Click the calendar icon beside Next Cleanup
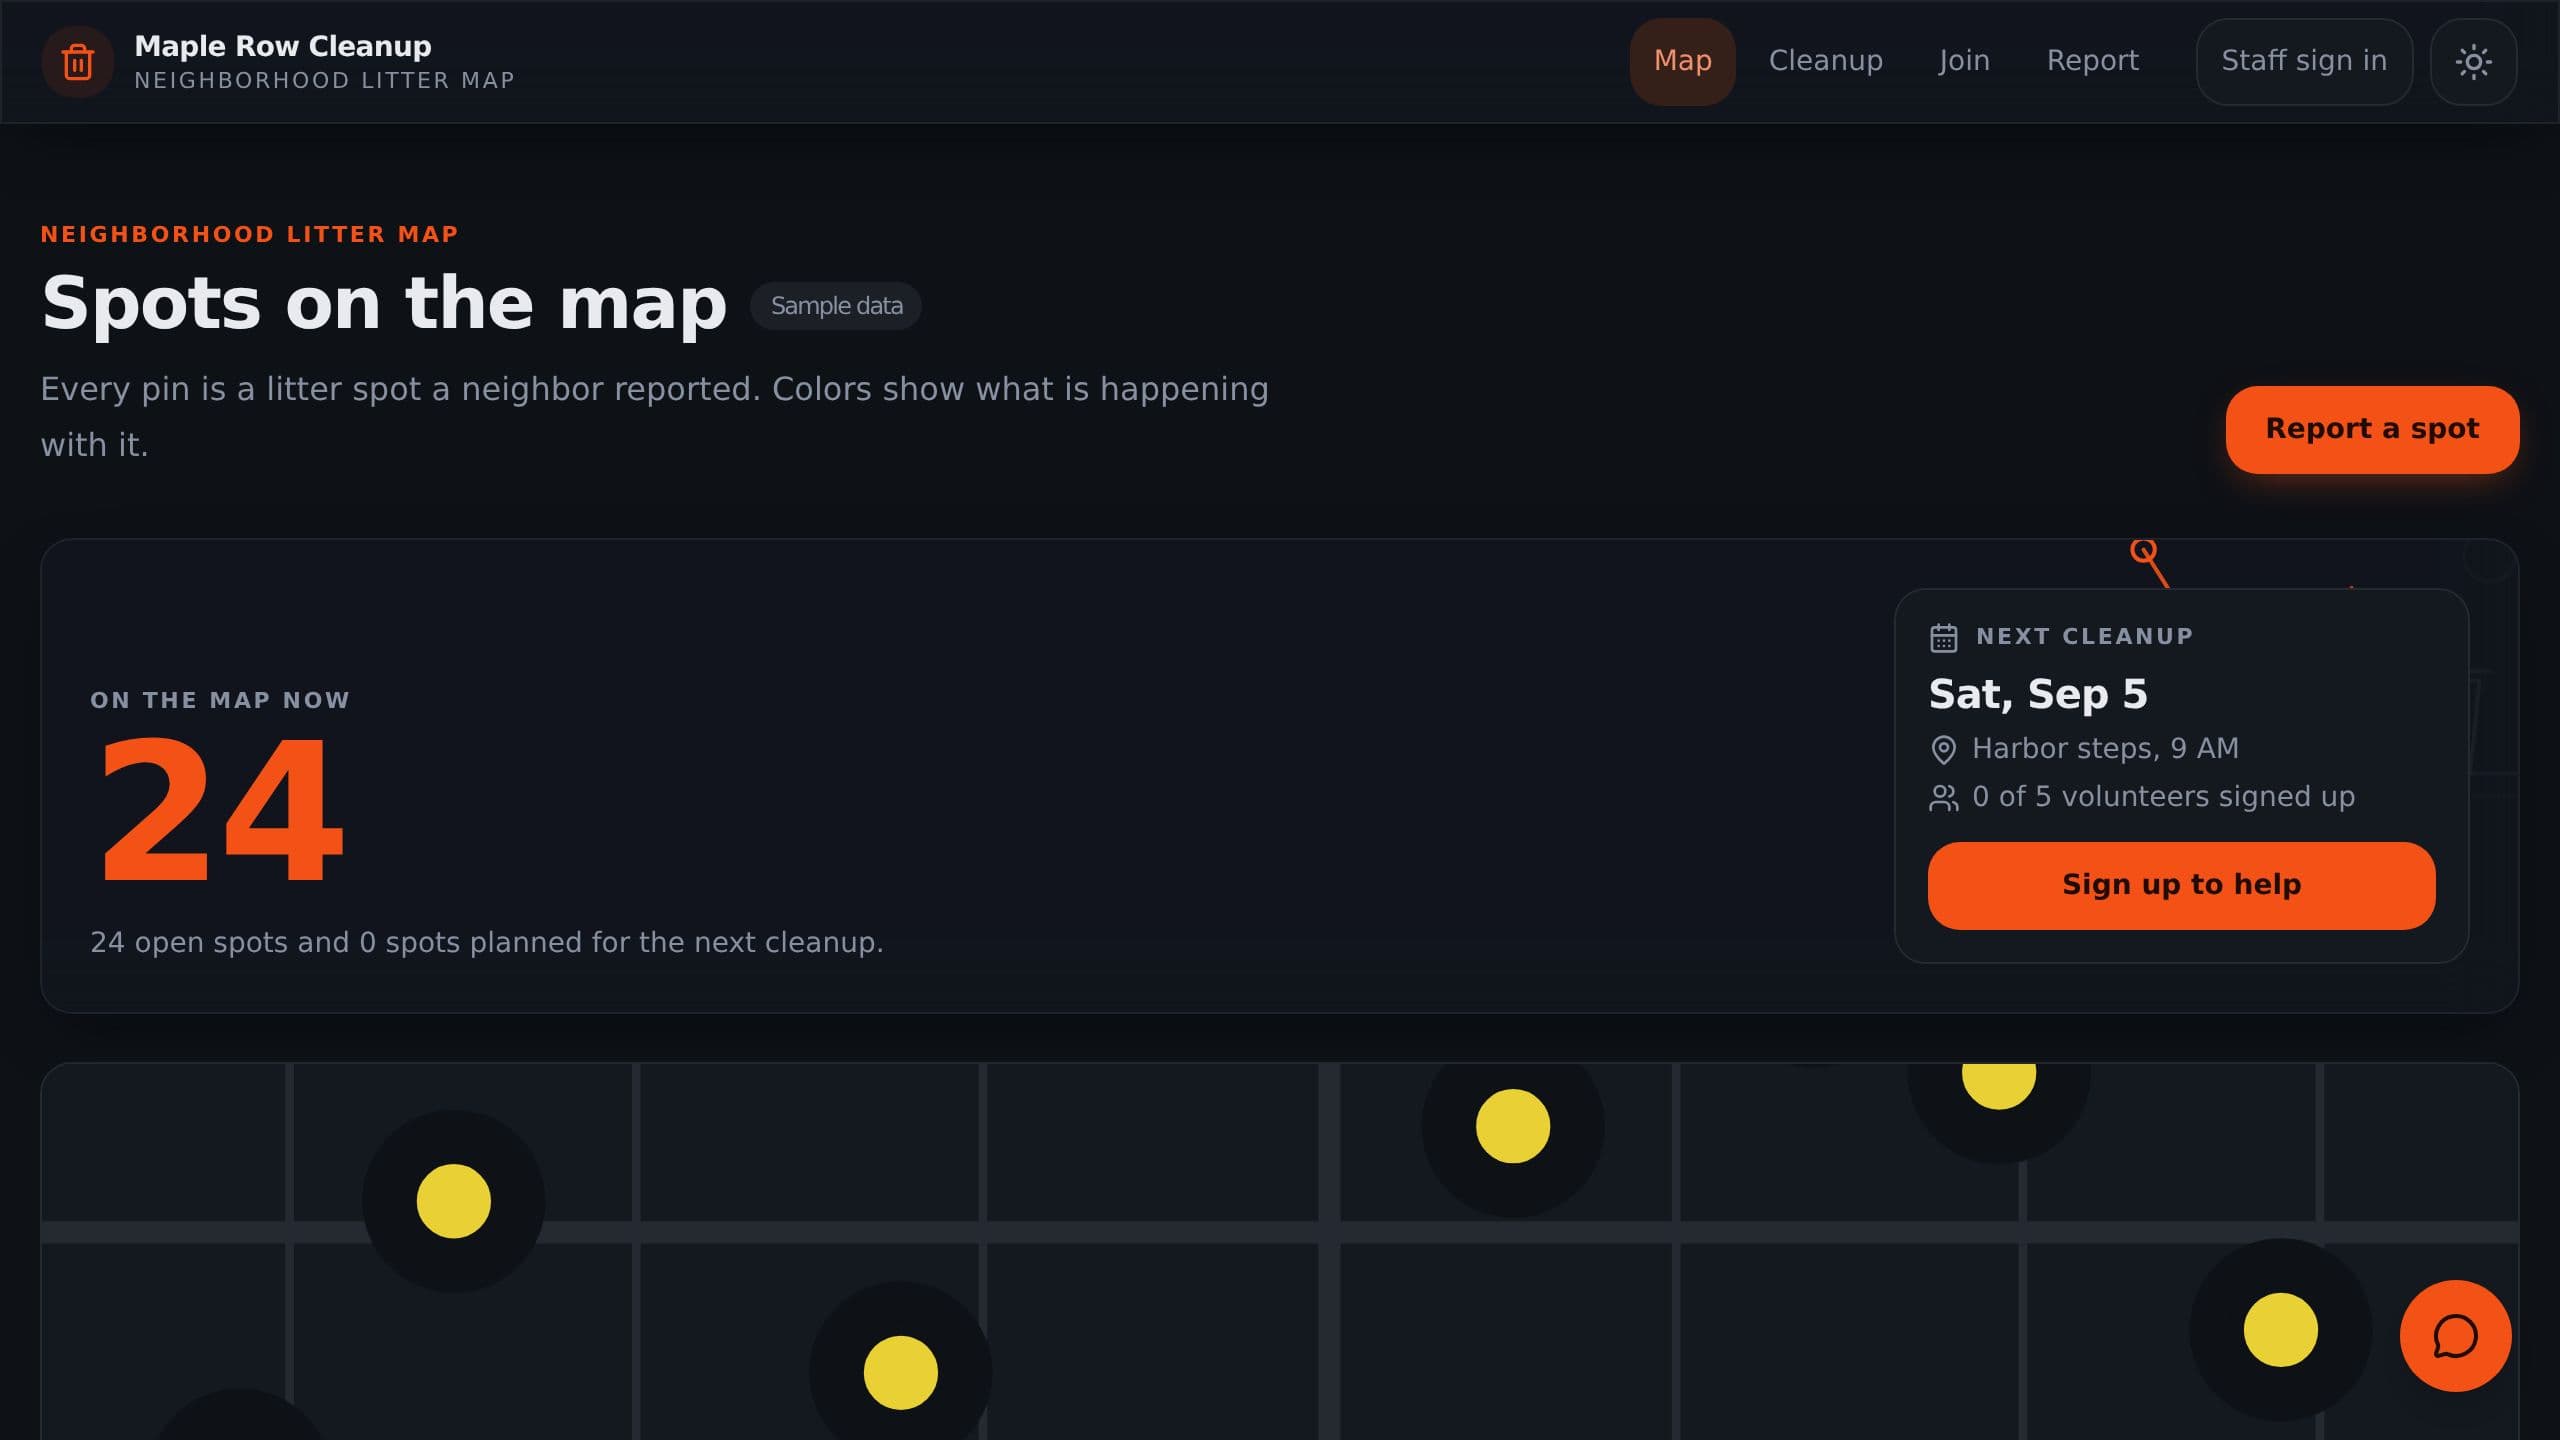Screen dimensions: 2560x1440 (1943, 638)
